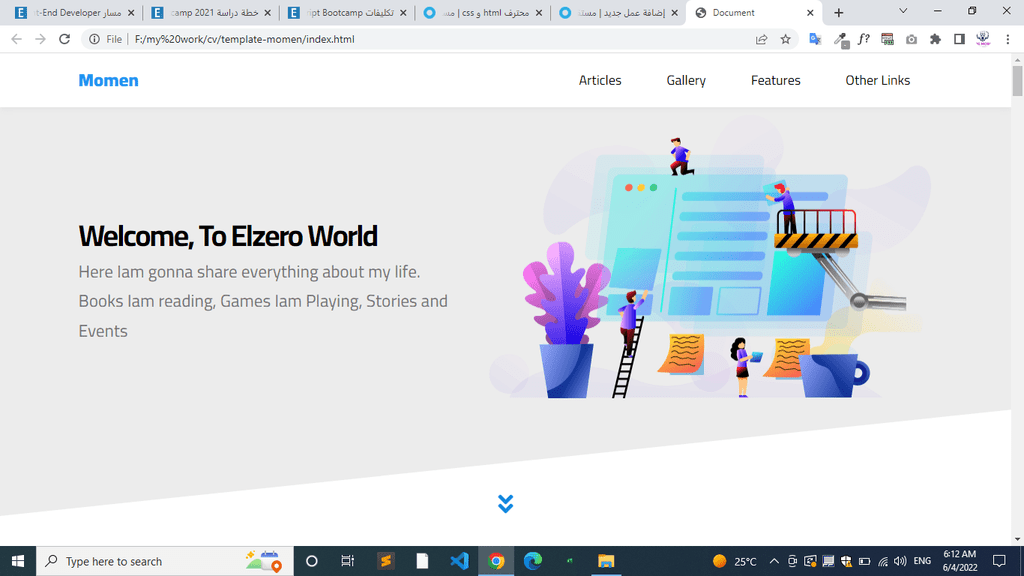Click the scrollbar down arrow
The width and height of the screenshot is (1024, 576).
[x=1017, y=539]
